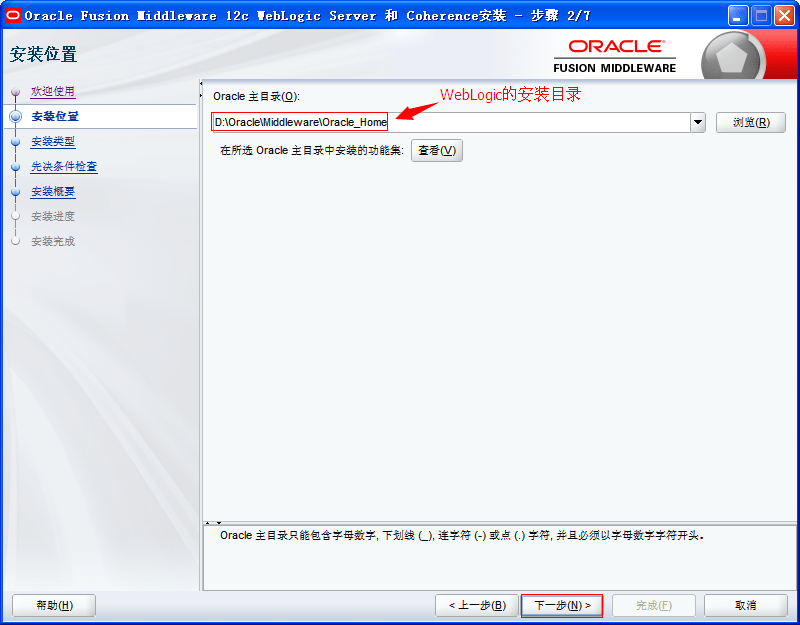
Task: Click the 安装概要 step bullet icon
Action: (16, 191)
